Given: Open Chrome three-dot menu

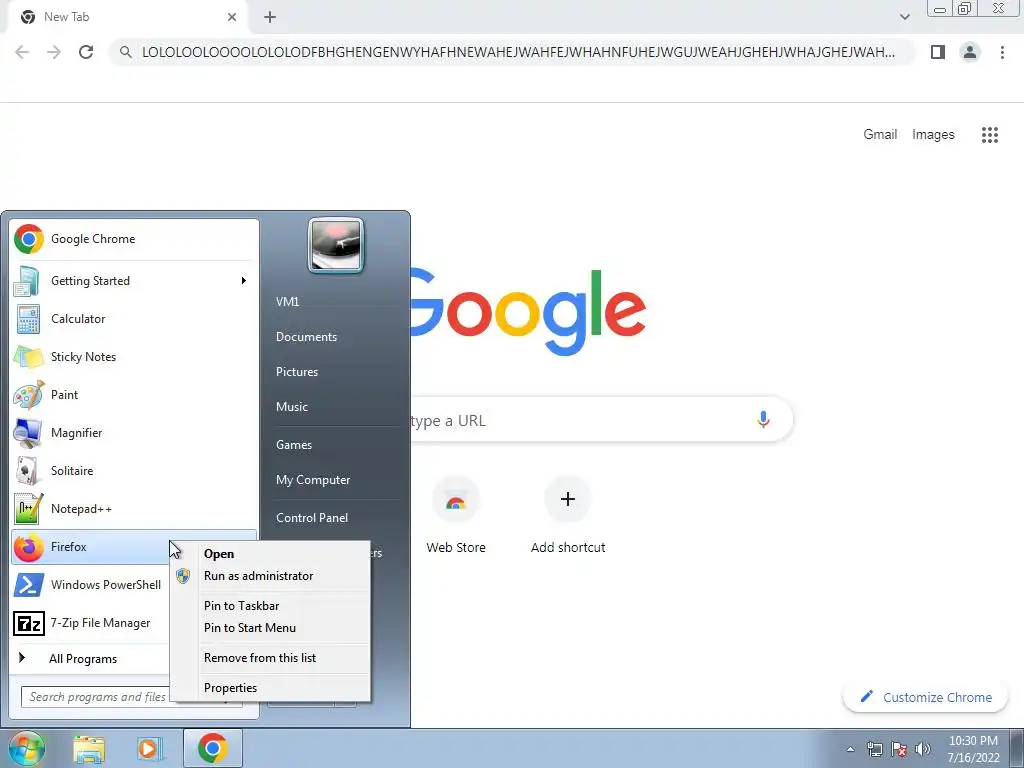Looking at the screenshot, I should coord(1002,52).
